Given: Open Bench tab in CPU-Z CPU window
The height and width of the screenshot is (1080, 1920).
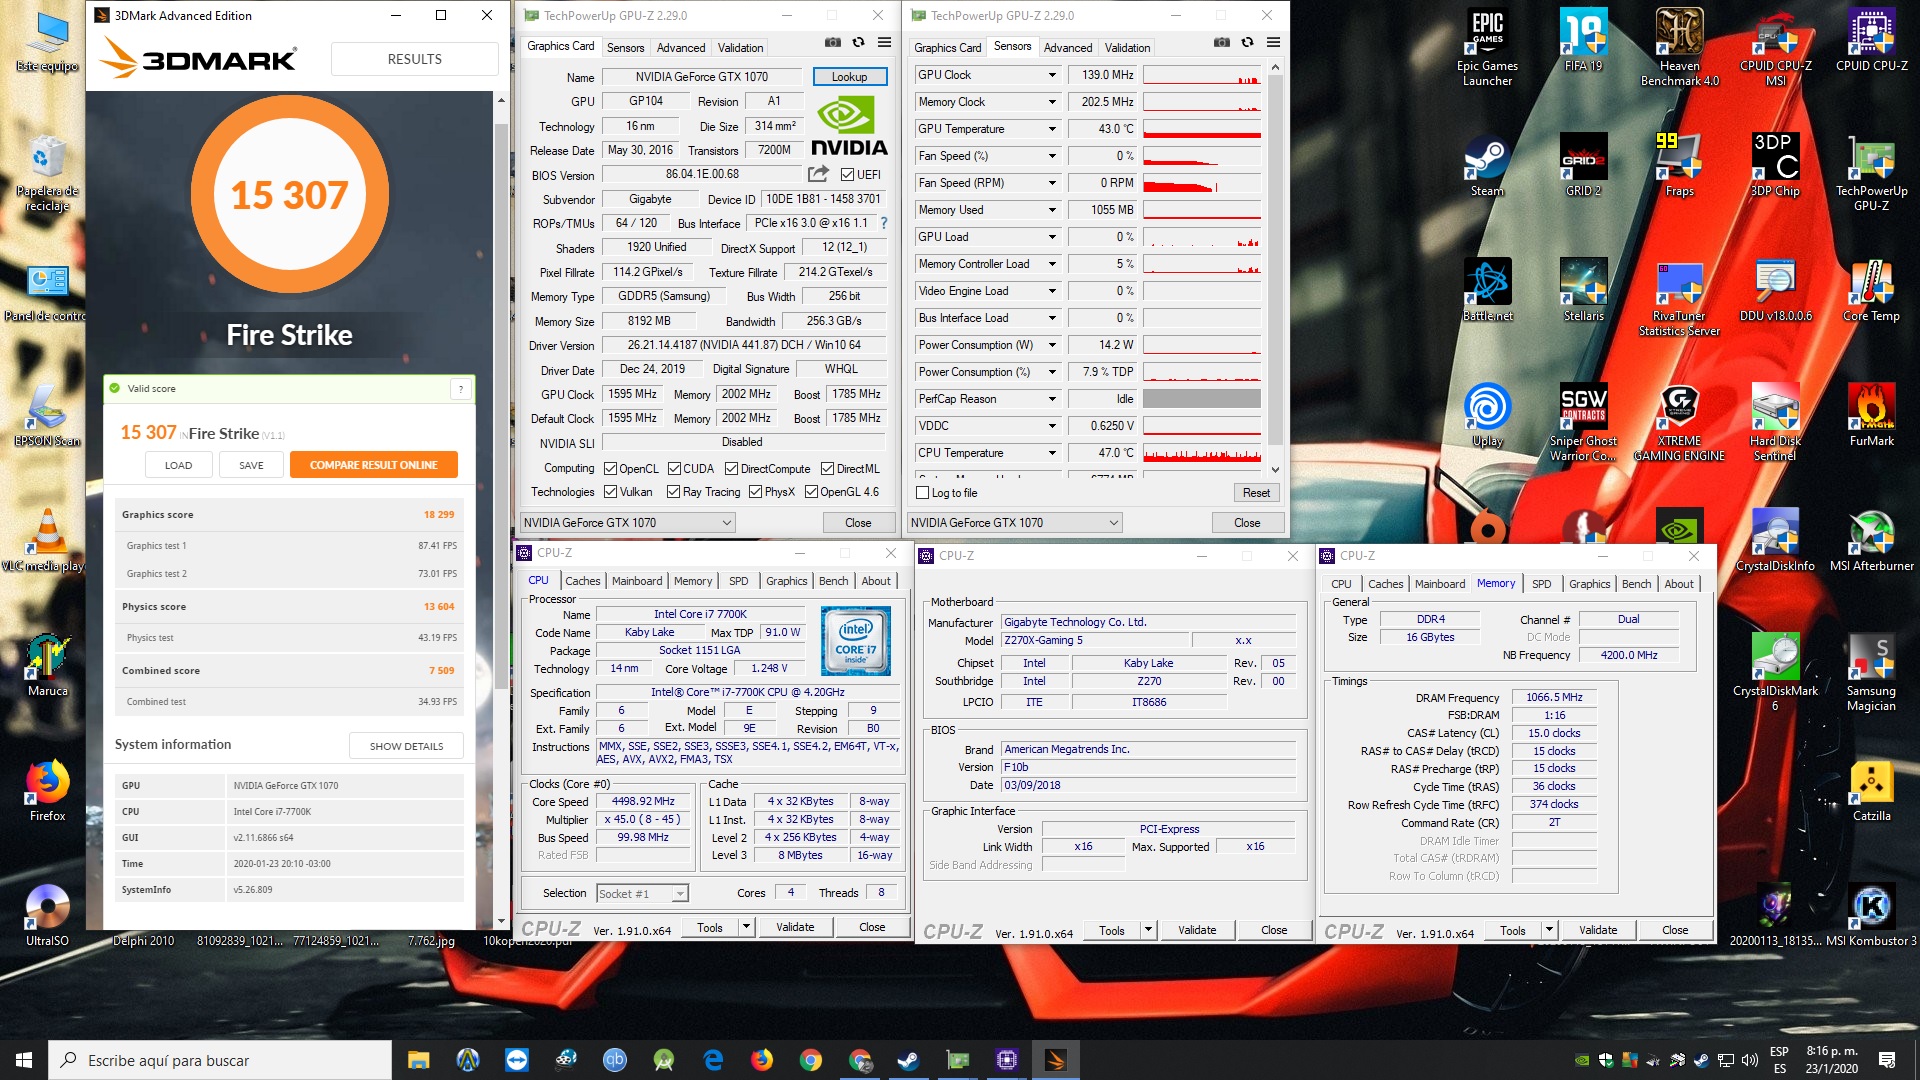Looking at the screenshot, I should (x=833, y=581).
